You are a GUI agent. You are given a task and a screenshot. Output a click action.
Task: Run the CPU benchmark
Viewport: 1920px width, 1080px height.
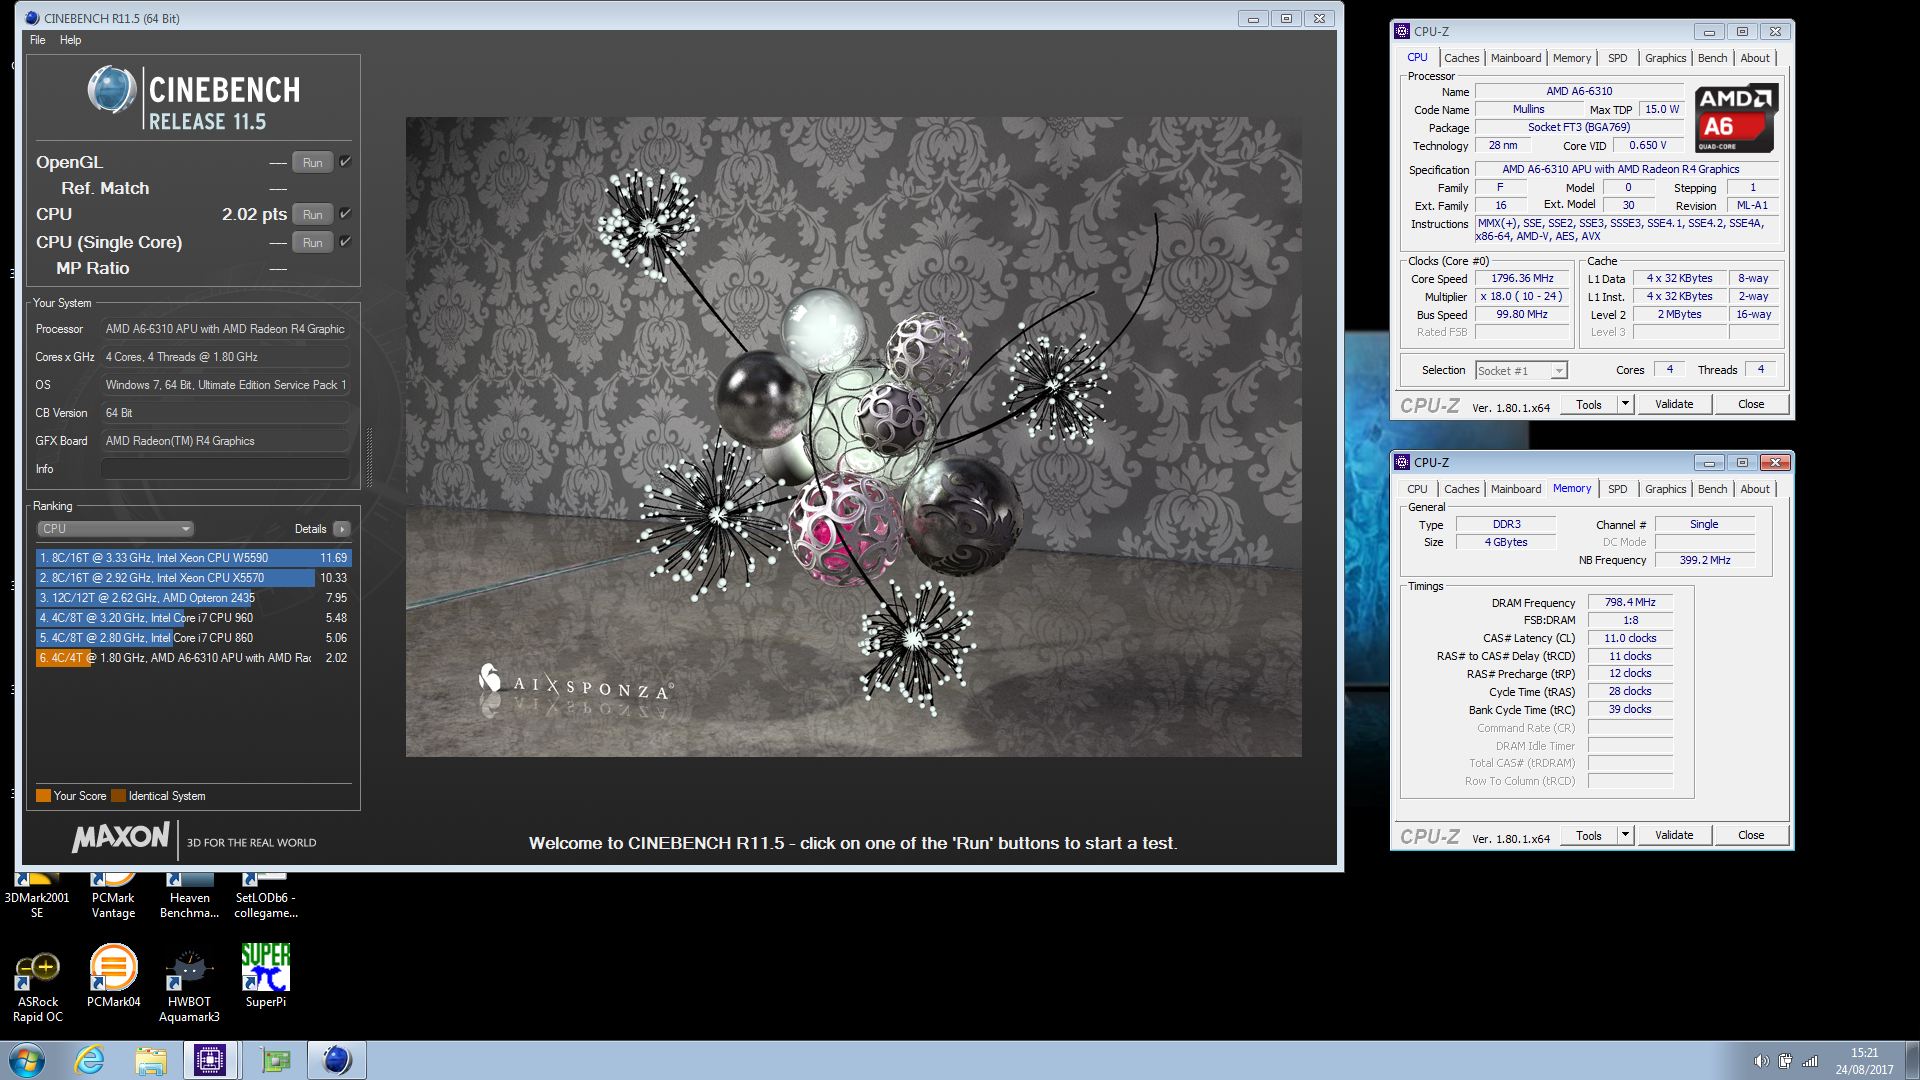(x=313, y=214)
